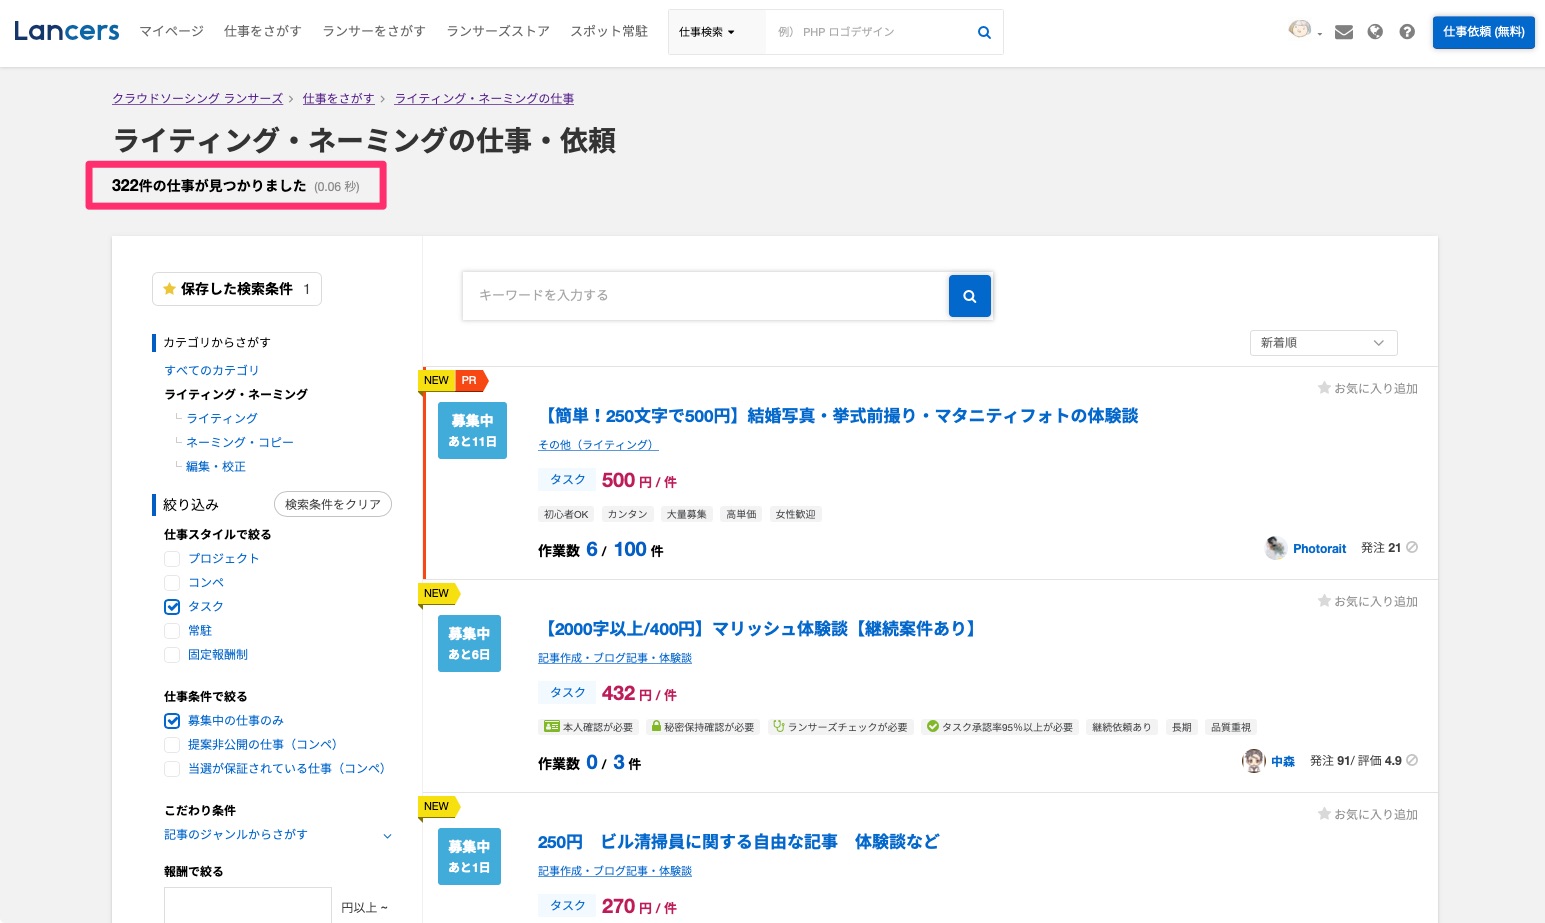The image size is (1545, 923).
Task: Click 中森 client name link
Action: 1283,761
